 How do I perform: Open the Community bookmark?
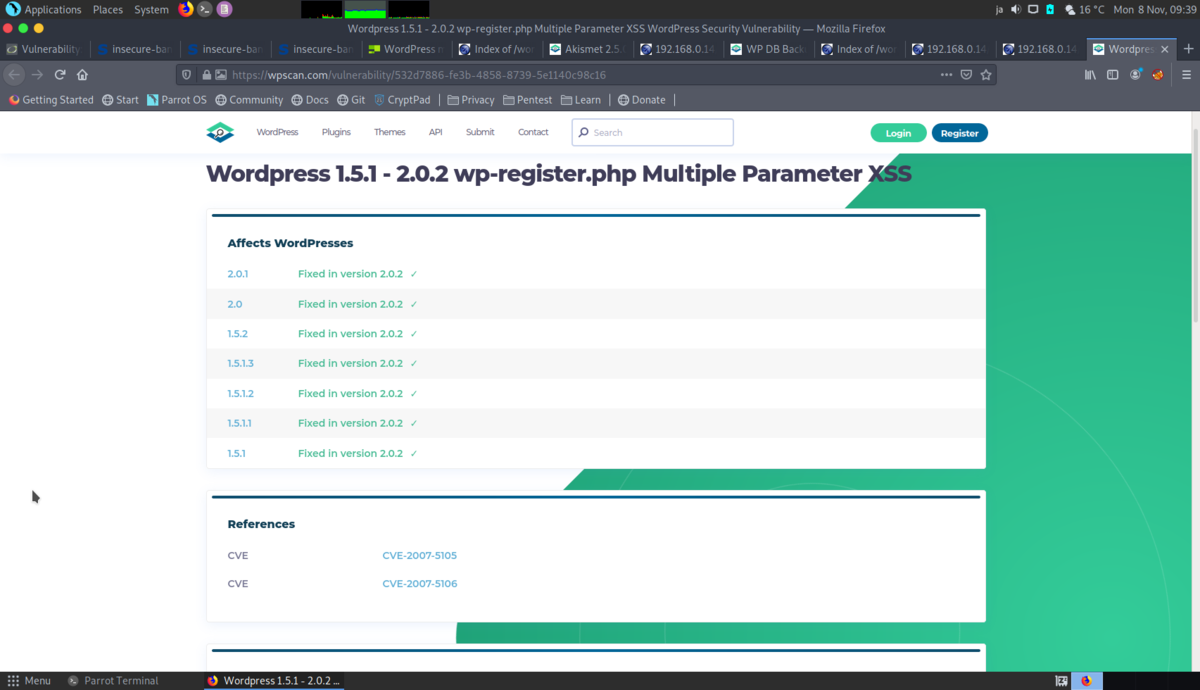(249, 100)
